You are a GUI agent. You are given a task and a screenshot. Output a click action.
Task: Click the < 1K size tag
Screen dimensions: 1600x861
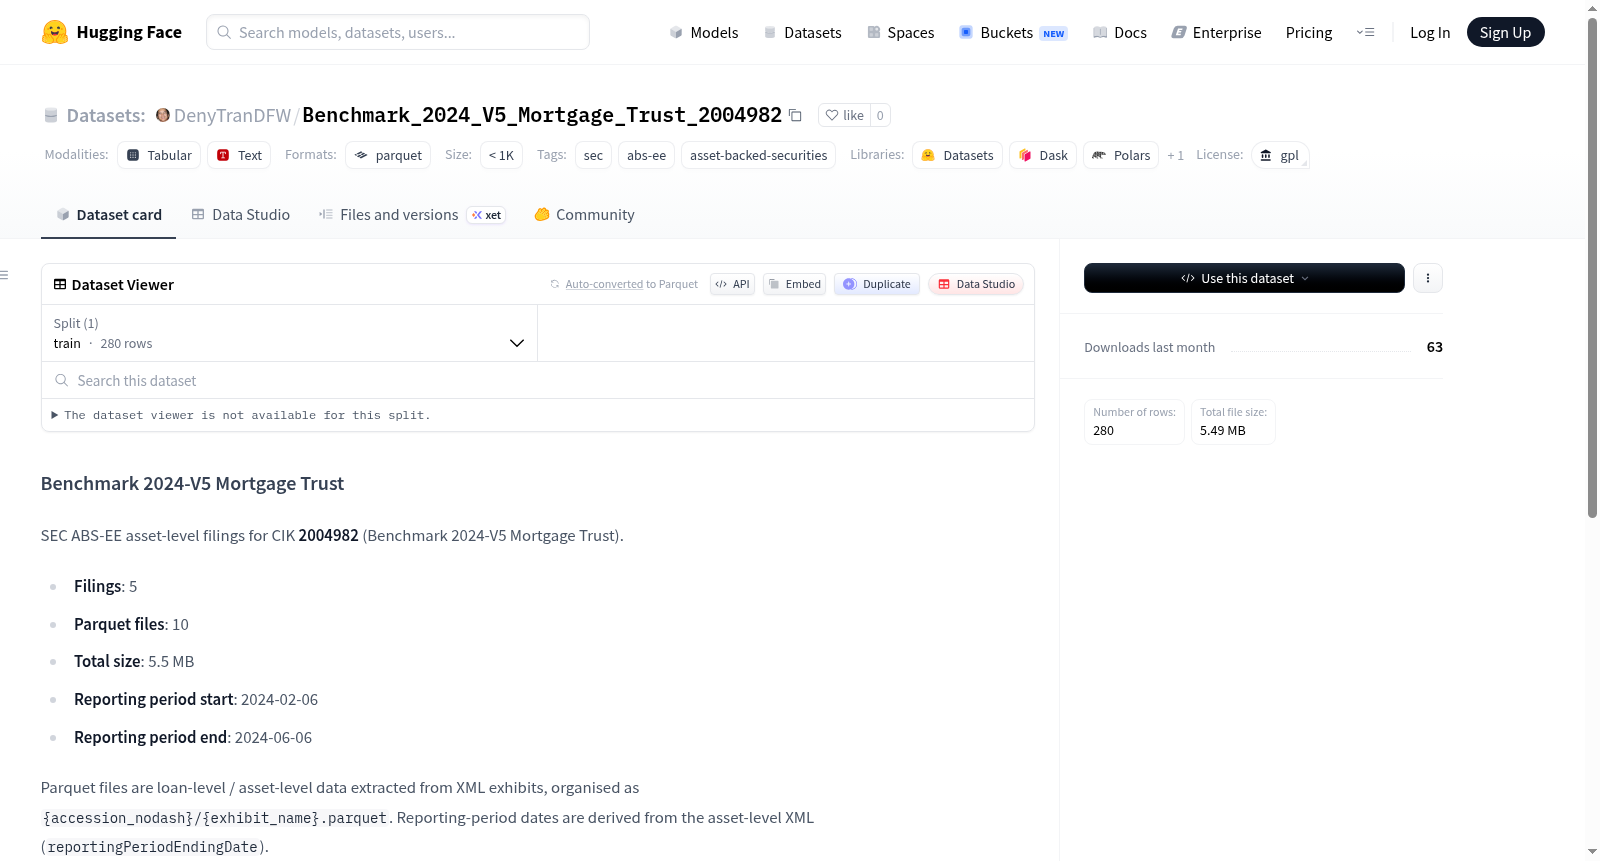pyautogui.click(x=501, y=155)
